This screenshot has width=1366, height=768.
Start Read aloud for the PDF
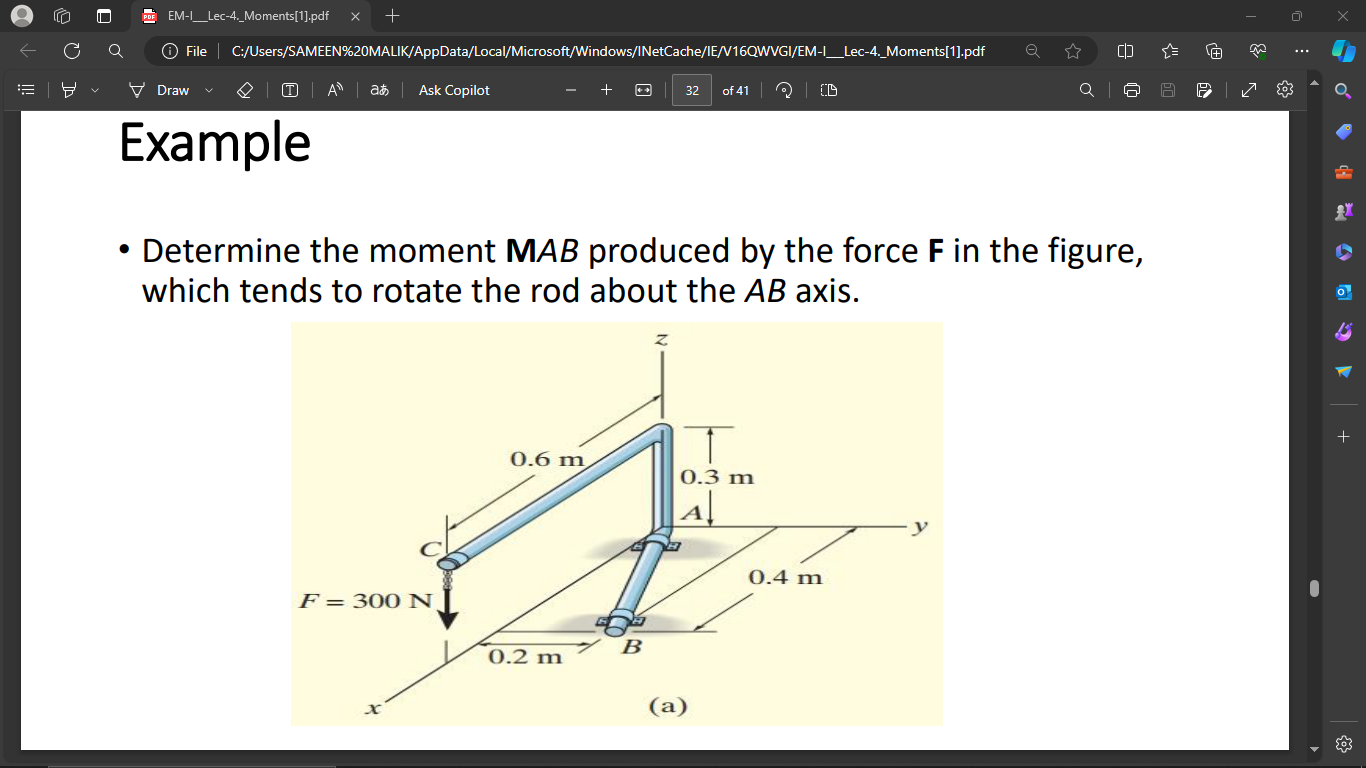click(334, 90)
